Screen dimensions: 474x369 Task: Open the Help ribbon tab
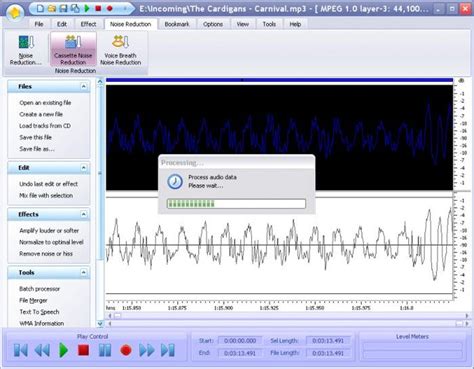[x=295, y=24]
